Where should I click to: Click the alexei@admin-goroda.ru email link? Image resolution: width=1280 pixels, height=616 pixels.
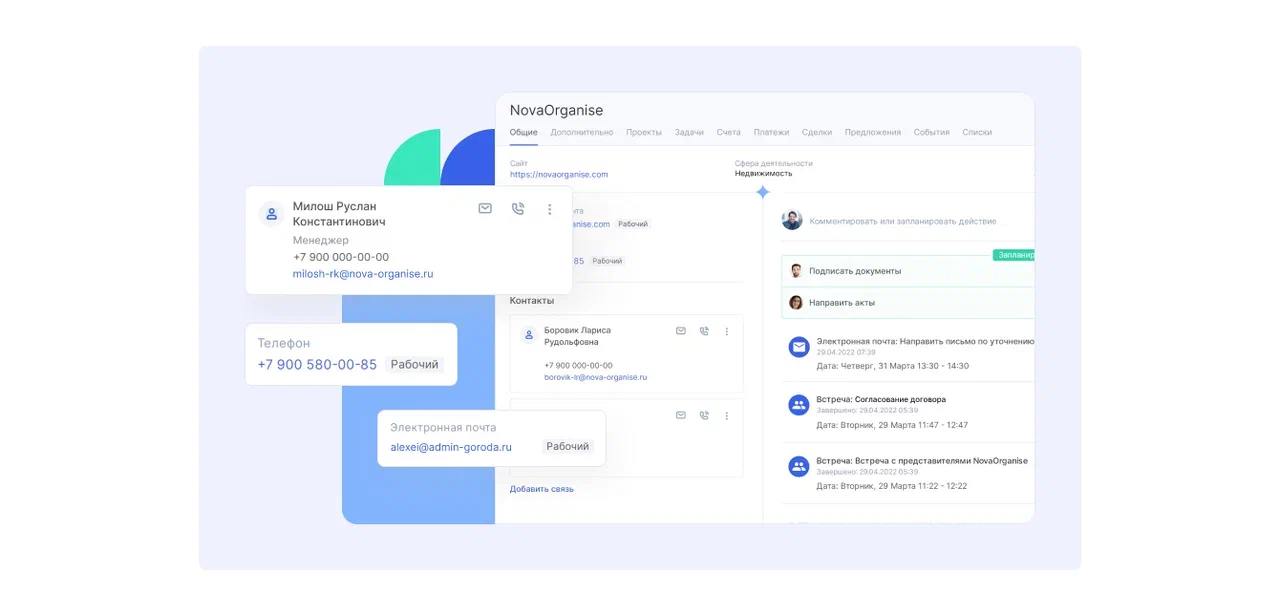451,447
